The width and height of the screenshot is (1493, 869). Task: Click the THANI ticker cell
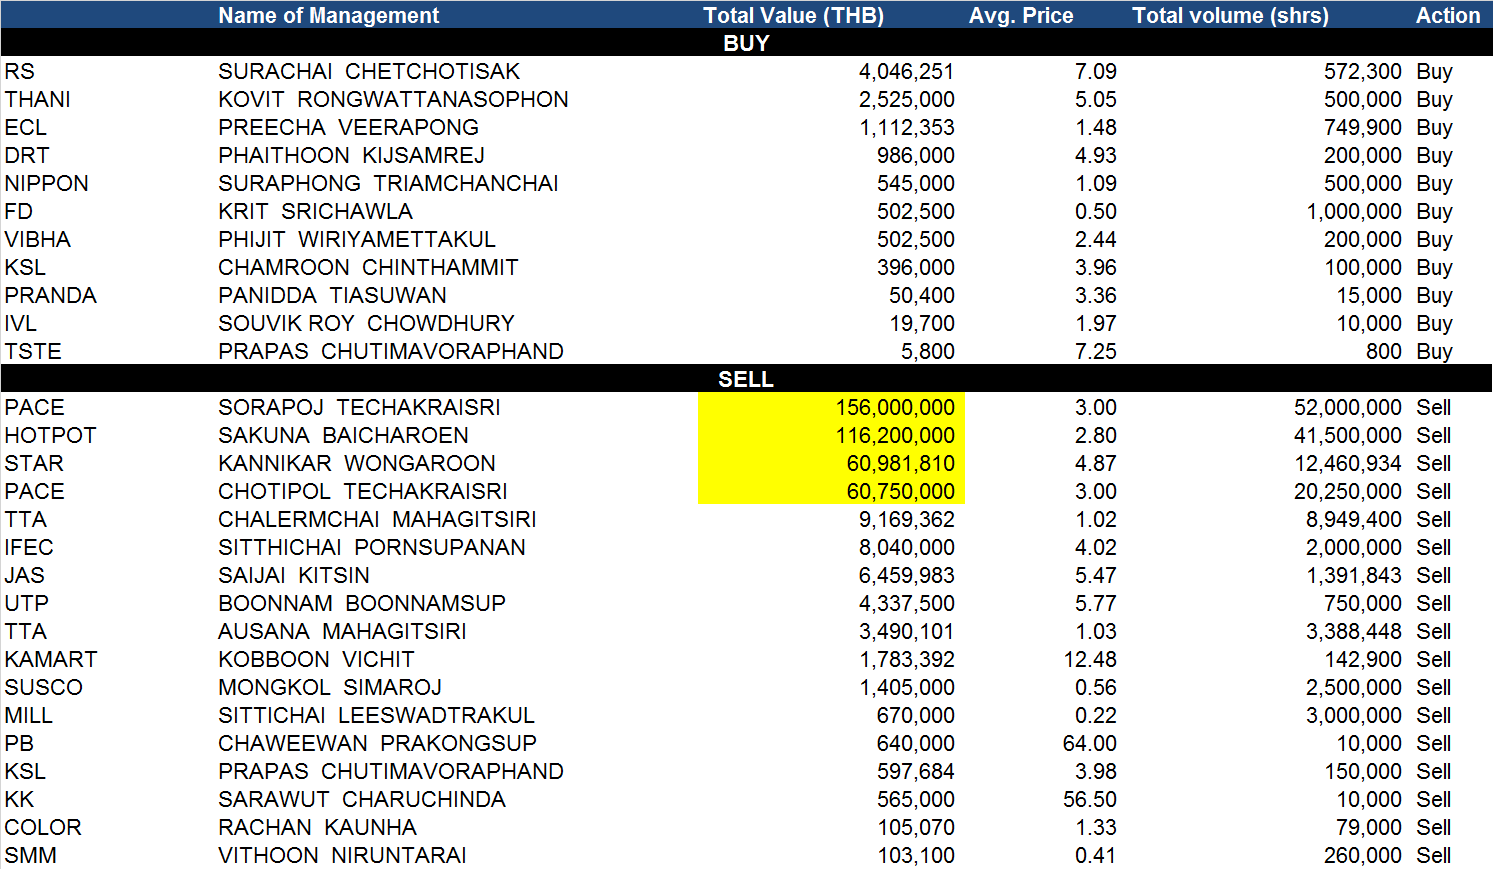pos(37,99)
